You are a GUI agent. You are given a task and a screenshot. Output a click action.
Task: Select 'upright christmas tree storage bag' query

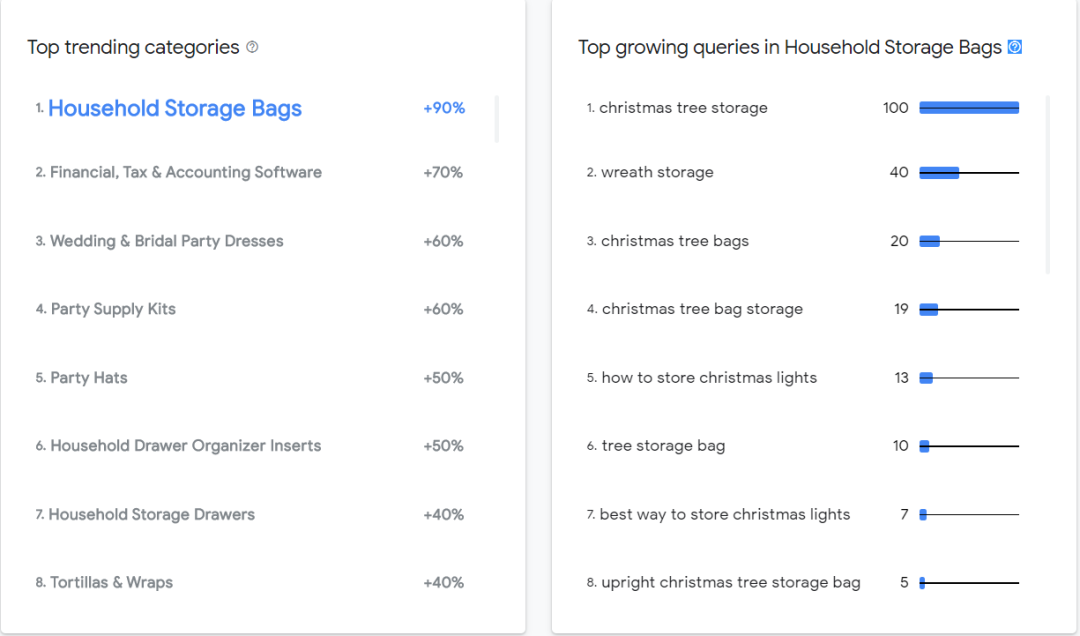click(x=731, y=583)
